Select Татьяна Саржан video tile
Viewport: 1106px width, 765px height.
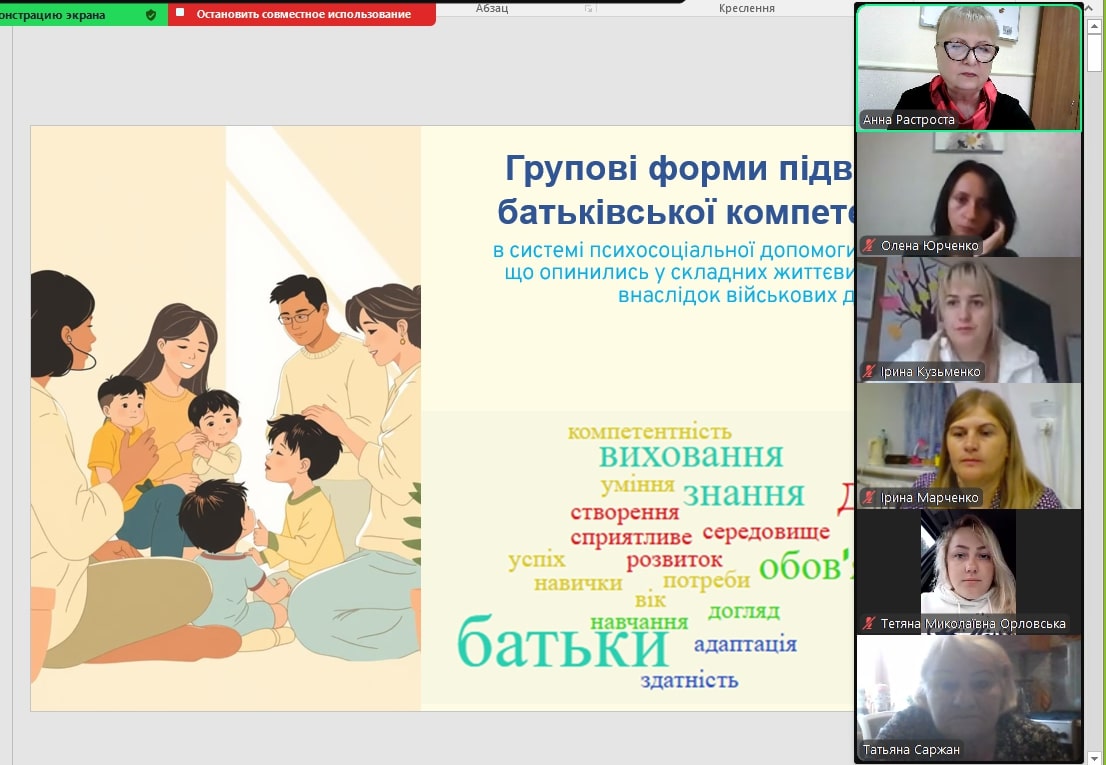[968, 698]
